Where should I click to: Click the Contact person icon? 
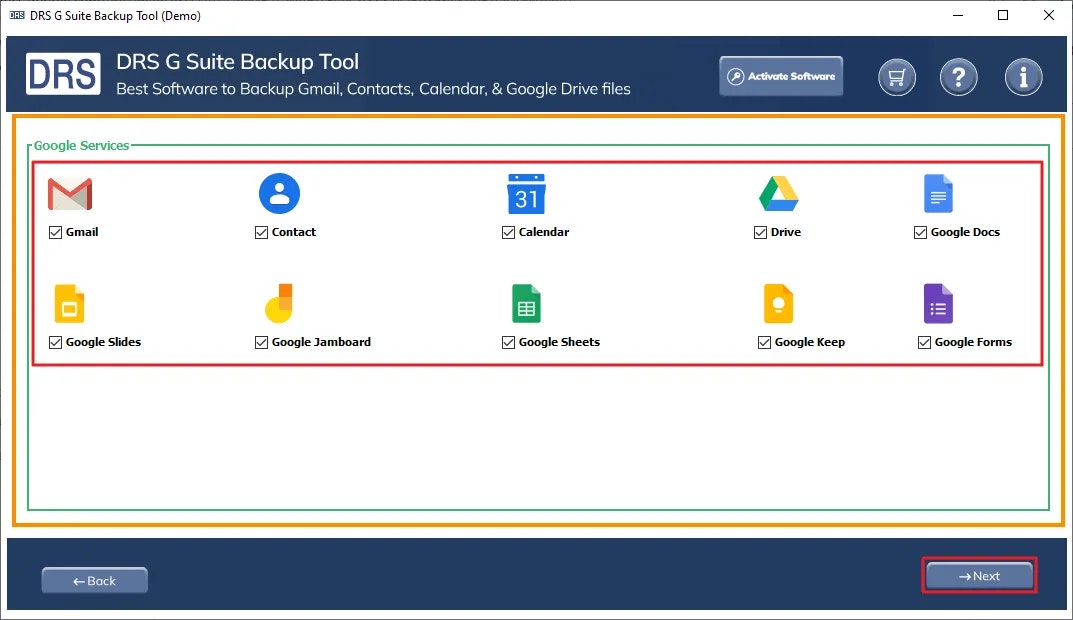[279, 194]
